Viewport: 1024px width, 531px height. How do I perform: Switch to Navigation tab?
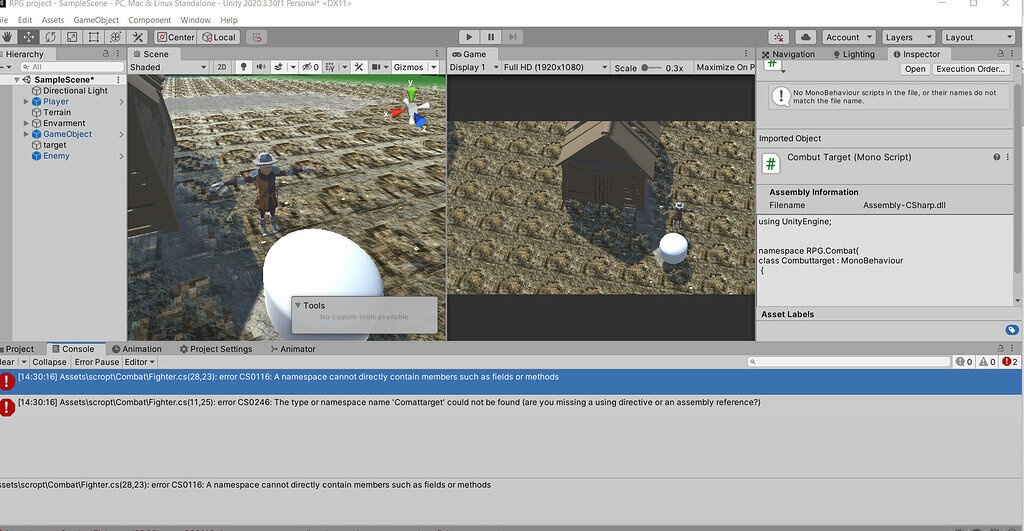pos(788,54)
